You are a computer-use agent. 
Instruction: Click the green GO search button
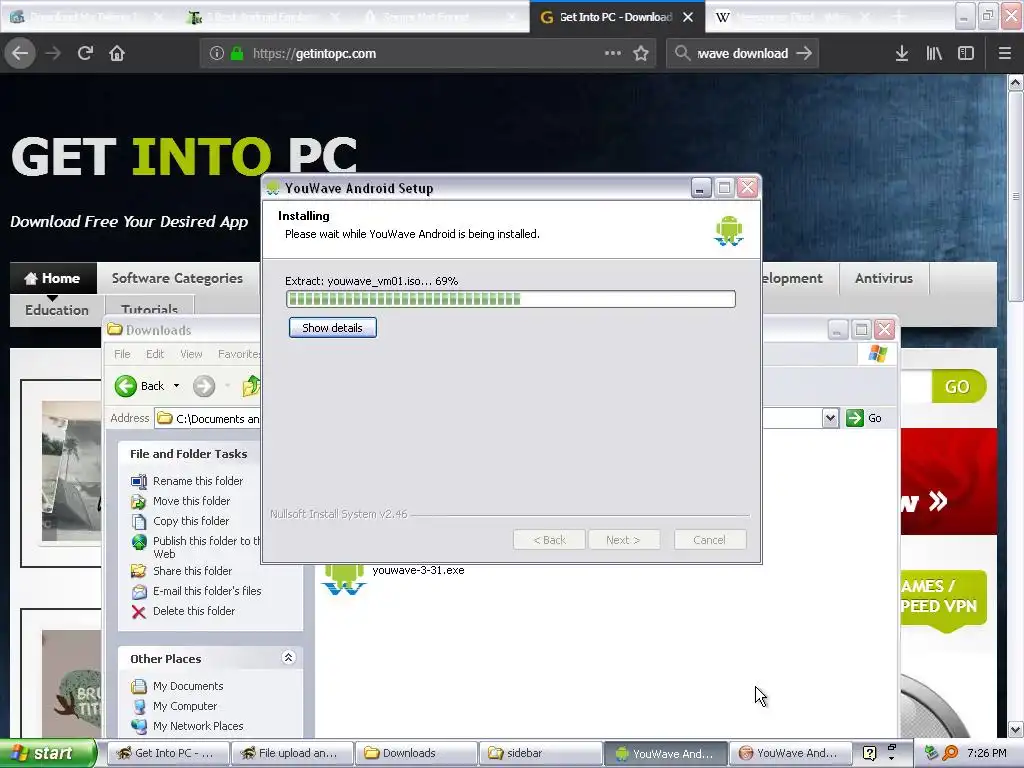click(x=957, y=387)
